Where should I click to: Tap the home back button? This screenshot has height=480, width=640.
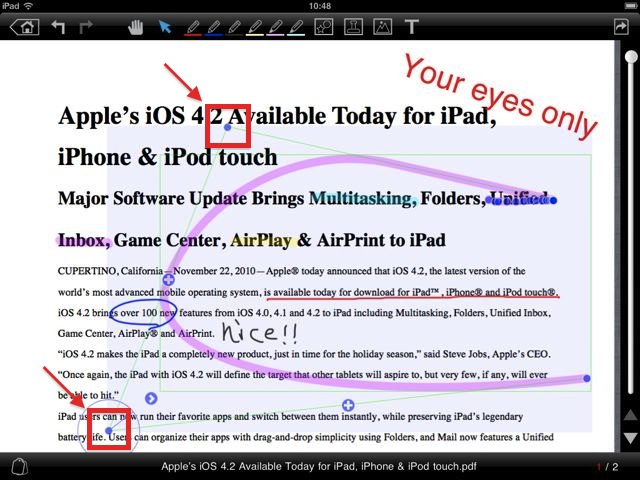coord(25,27)
